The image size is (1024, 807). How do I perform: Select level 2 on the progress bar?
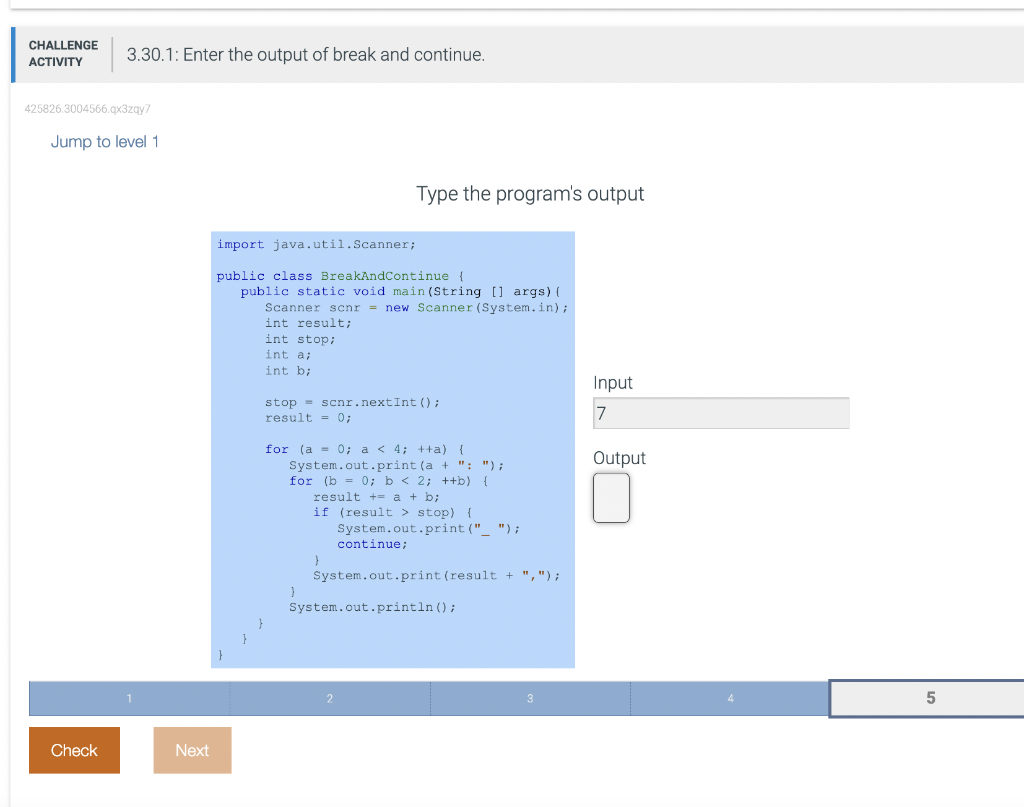click(330, 698)
